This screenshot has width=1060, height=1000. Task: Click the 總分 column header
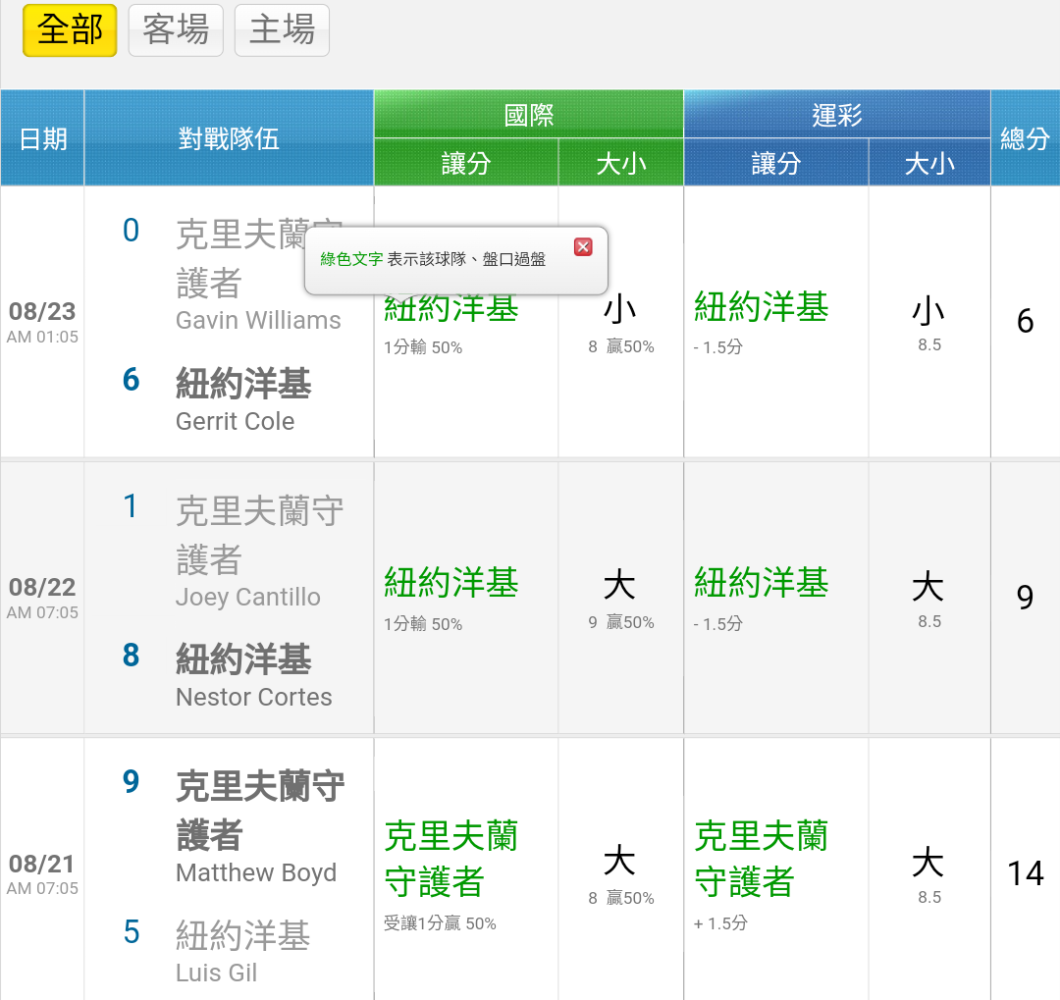point(1025,138)
